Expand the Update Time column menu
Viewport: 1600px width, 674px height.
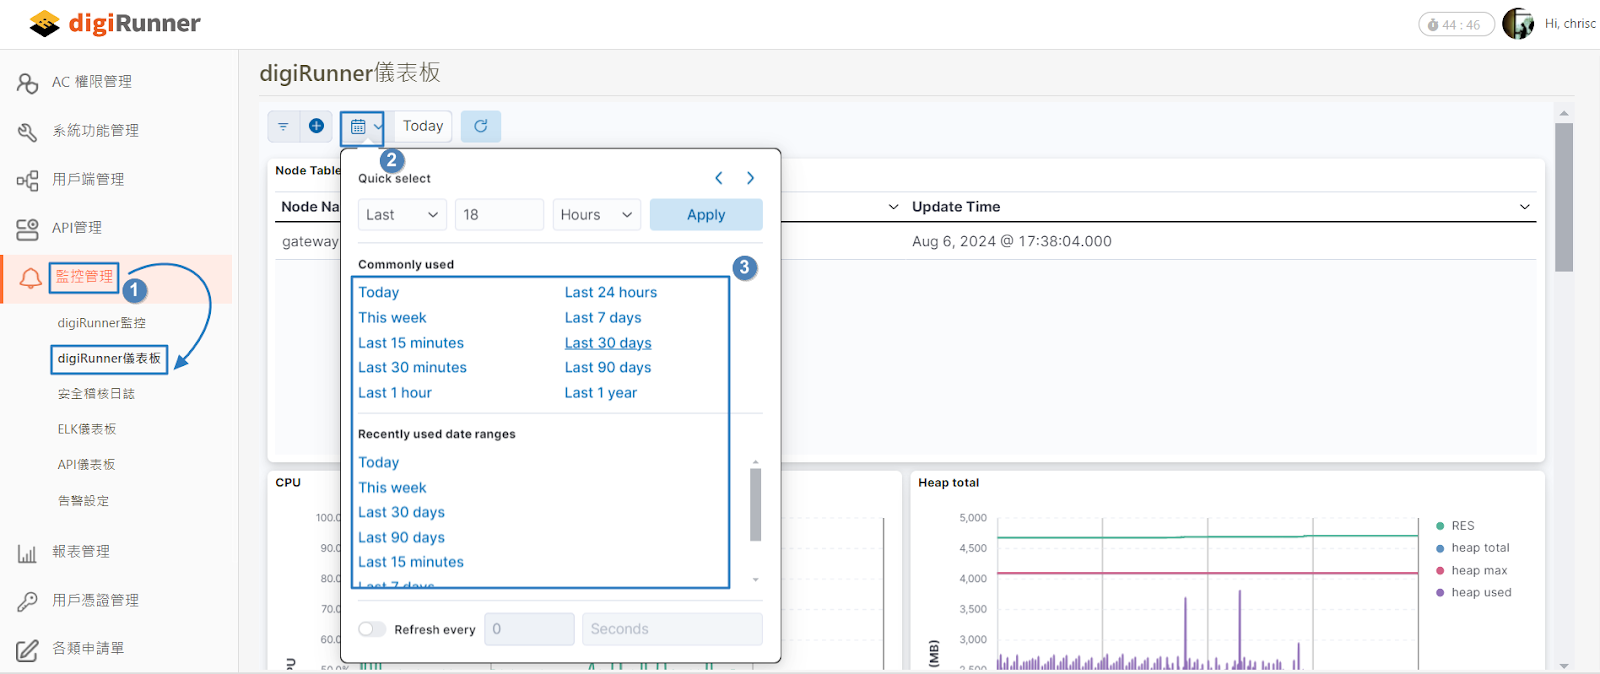click(x=1524, y=207)
